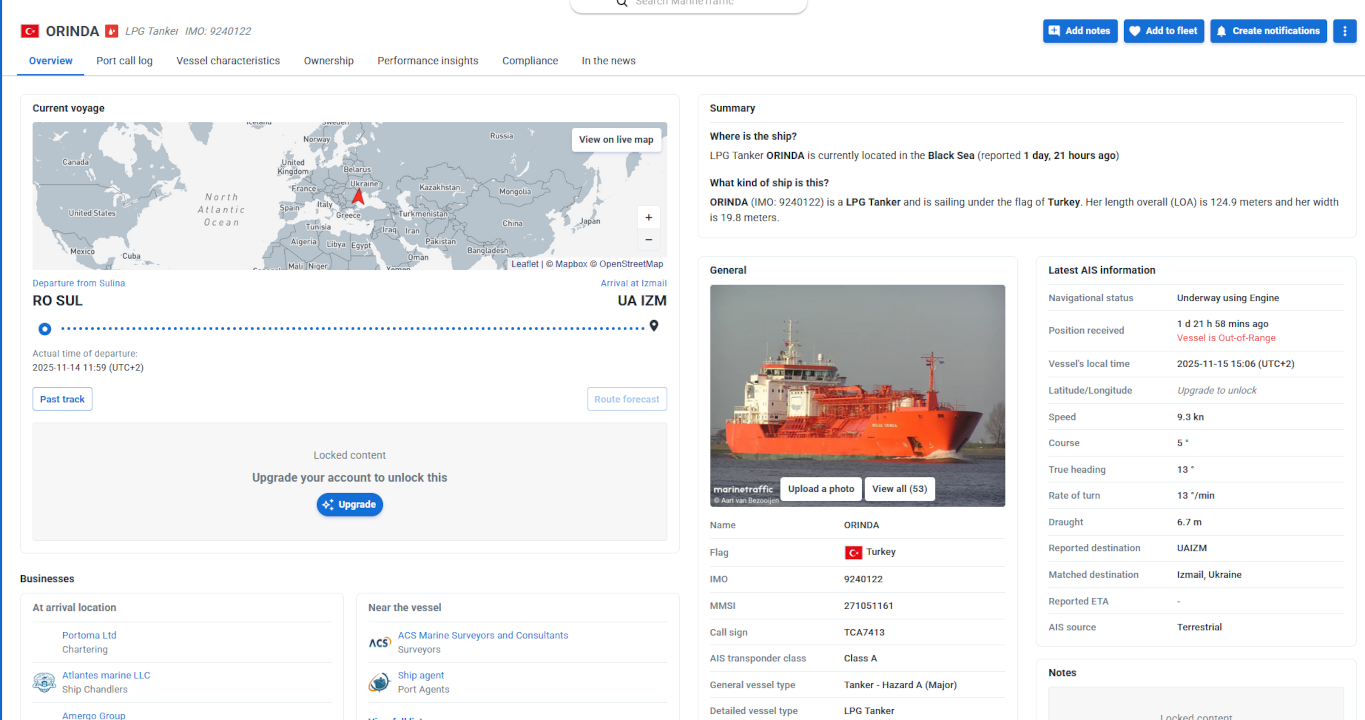Click local time 2025-11-15 15:06 (UTC+2)
1365x720 pixels.
pos(1236,364)
